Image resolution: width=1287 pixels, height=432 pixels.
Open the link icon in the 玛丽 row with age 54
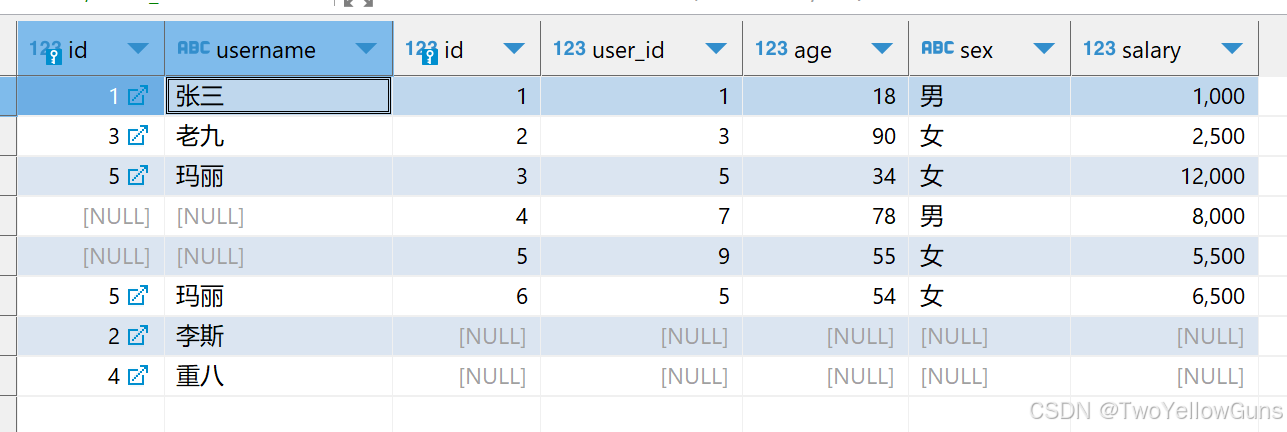138,296
